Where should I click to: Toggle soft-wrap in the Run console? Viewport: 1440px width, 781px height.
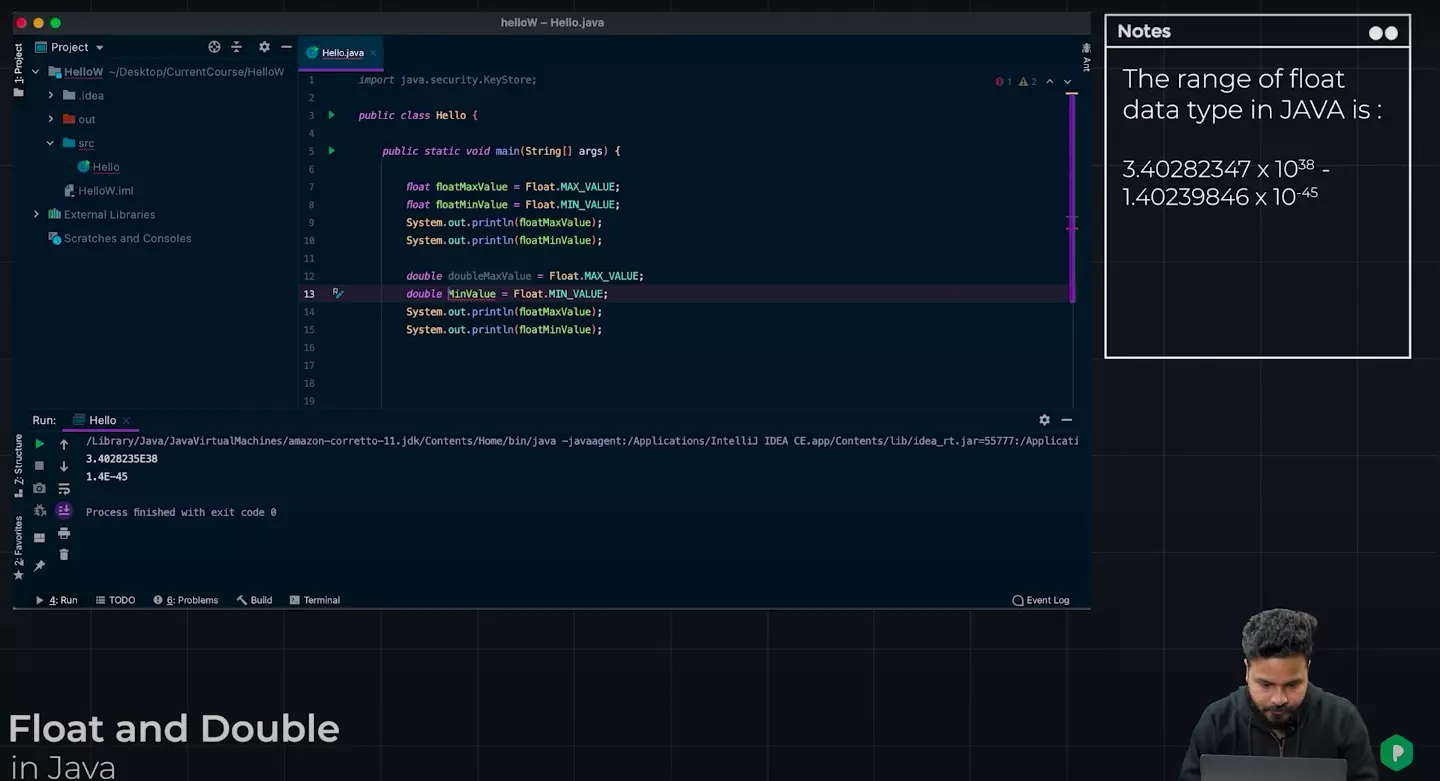(x=64, y=489)
